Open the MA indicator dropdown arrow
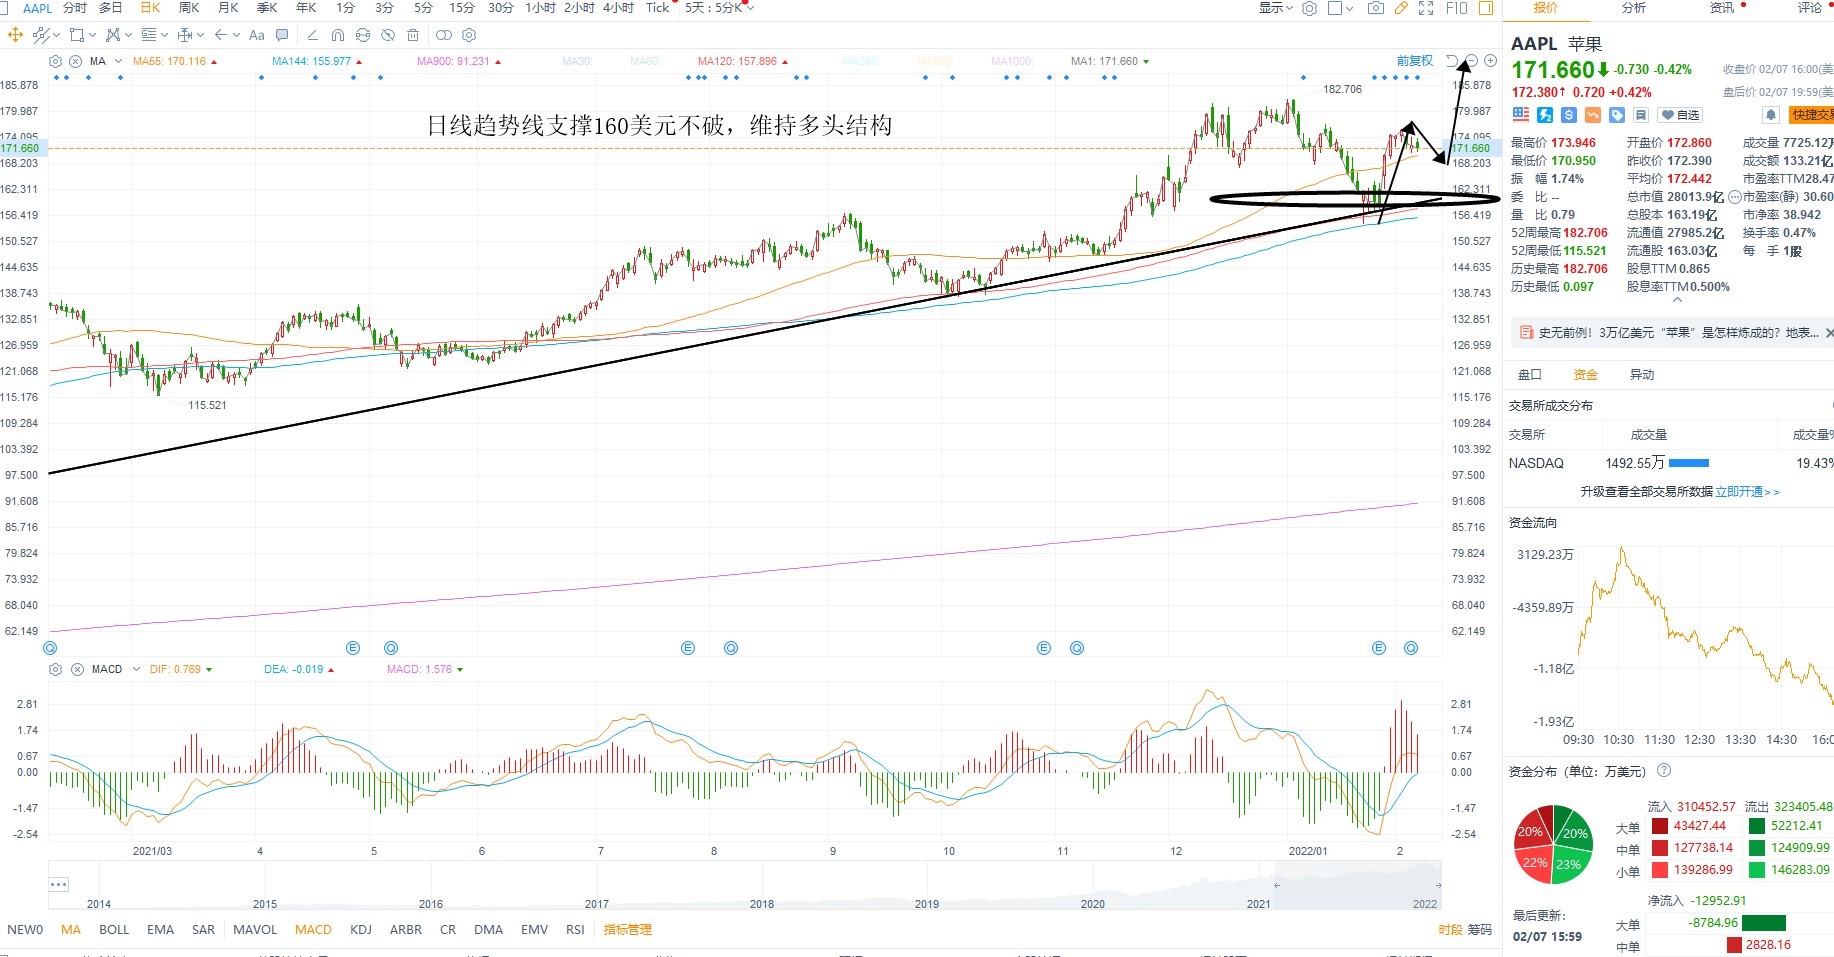 [118, 61]
